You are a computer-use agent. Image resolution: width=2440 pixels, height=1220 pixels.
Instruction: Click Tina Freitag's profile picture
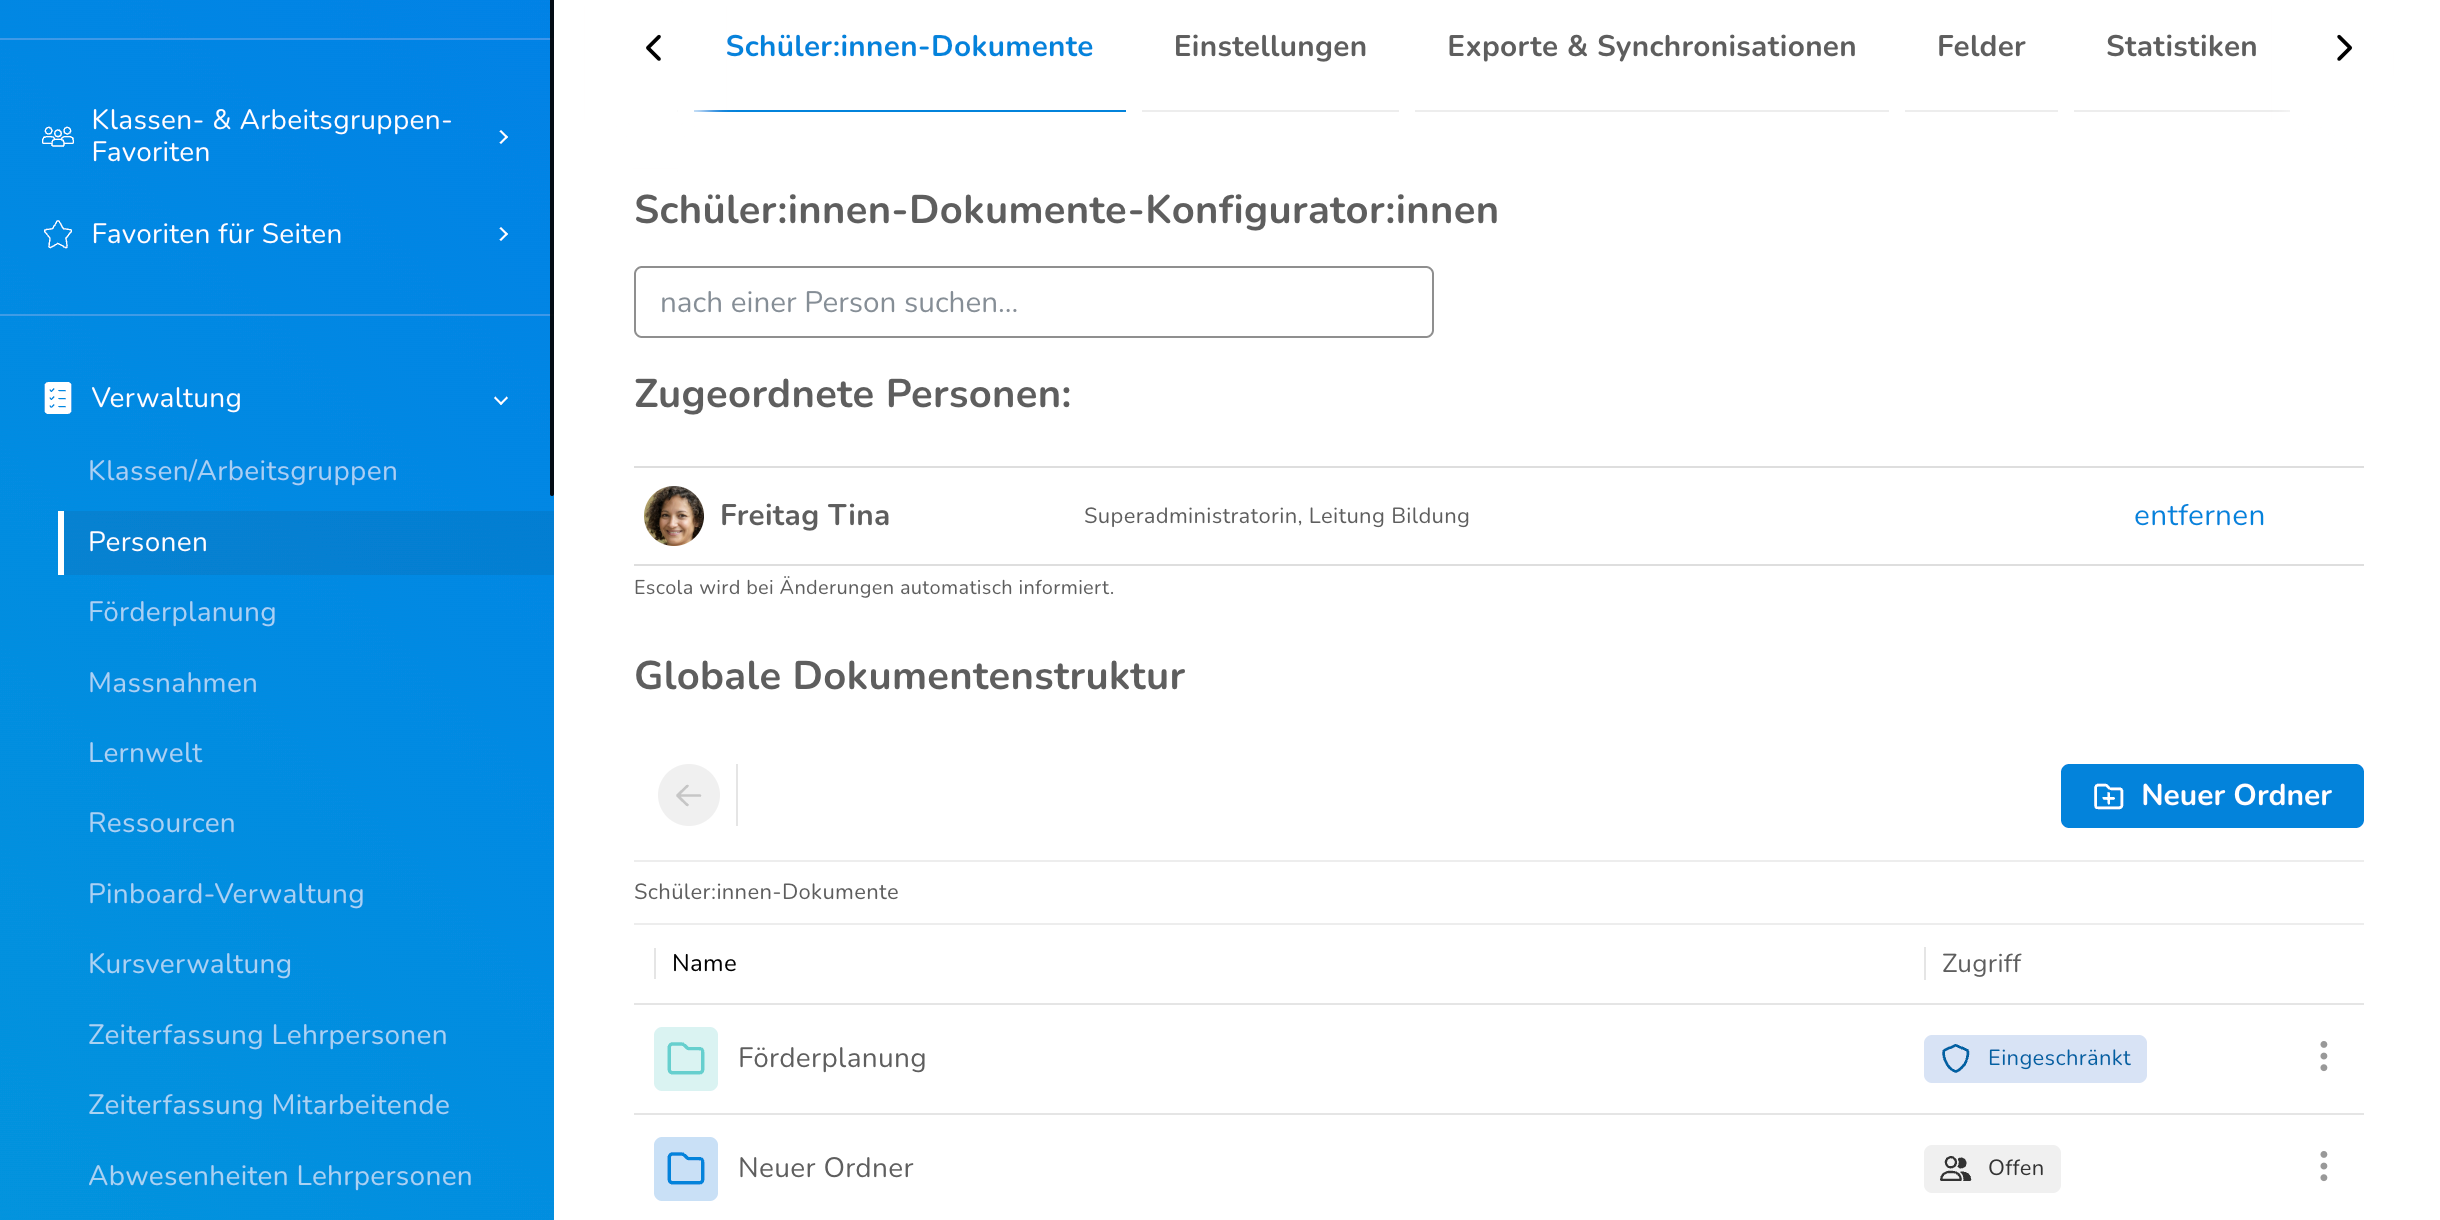click(674, 516)
